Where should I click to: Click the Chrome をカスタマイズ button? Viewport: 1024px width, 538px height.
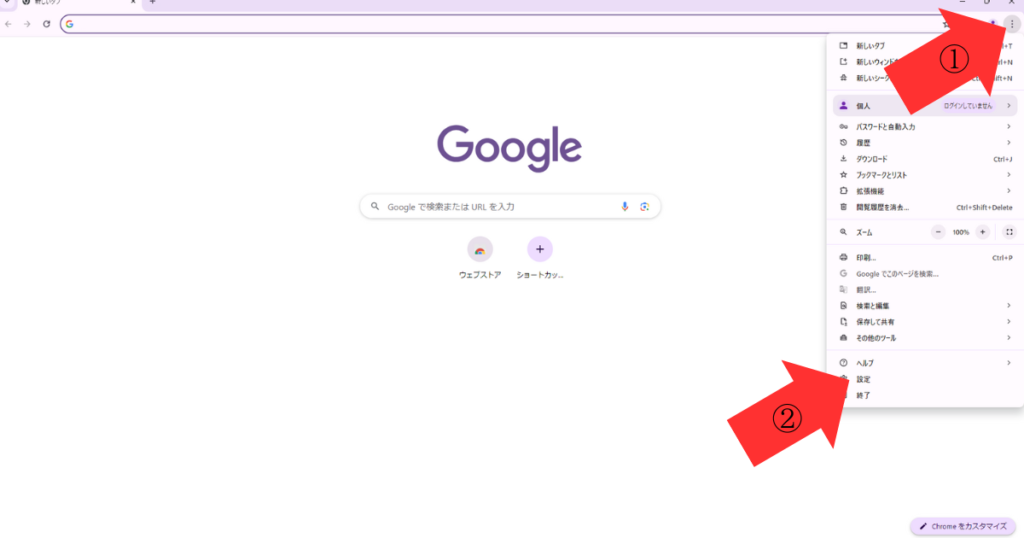[963, 526]
